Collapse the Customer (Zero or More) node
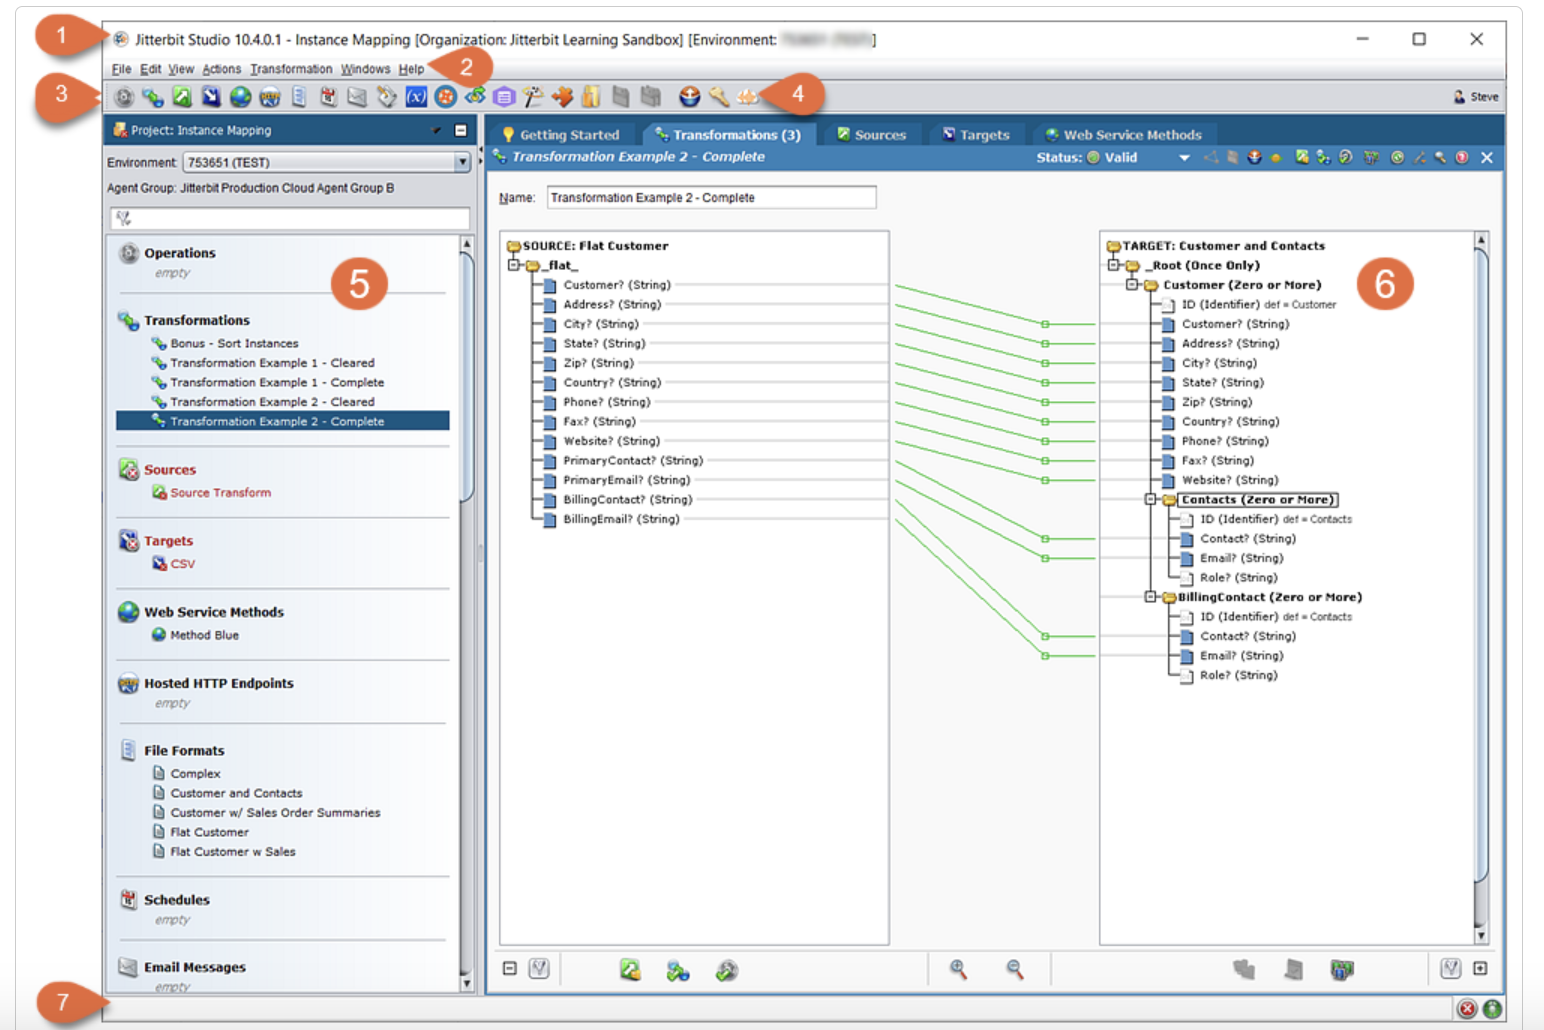 coord(1132,285)
